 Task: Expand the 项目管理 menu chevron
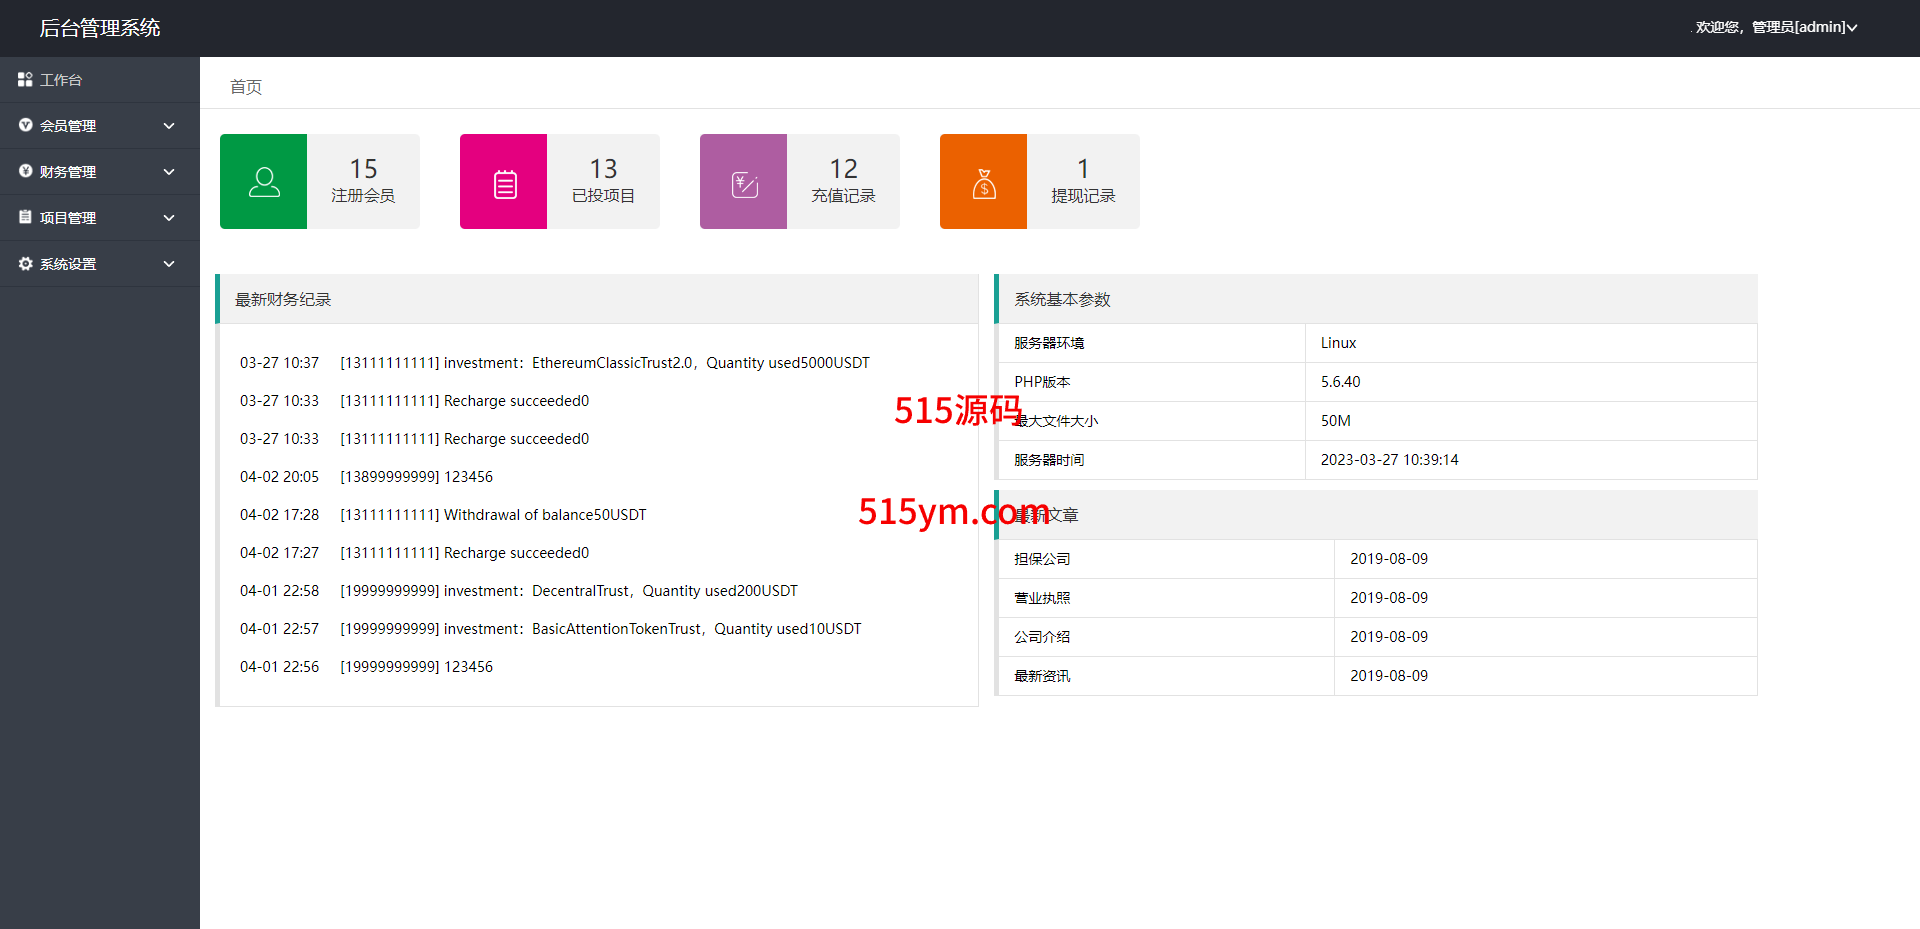(169, 218)
